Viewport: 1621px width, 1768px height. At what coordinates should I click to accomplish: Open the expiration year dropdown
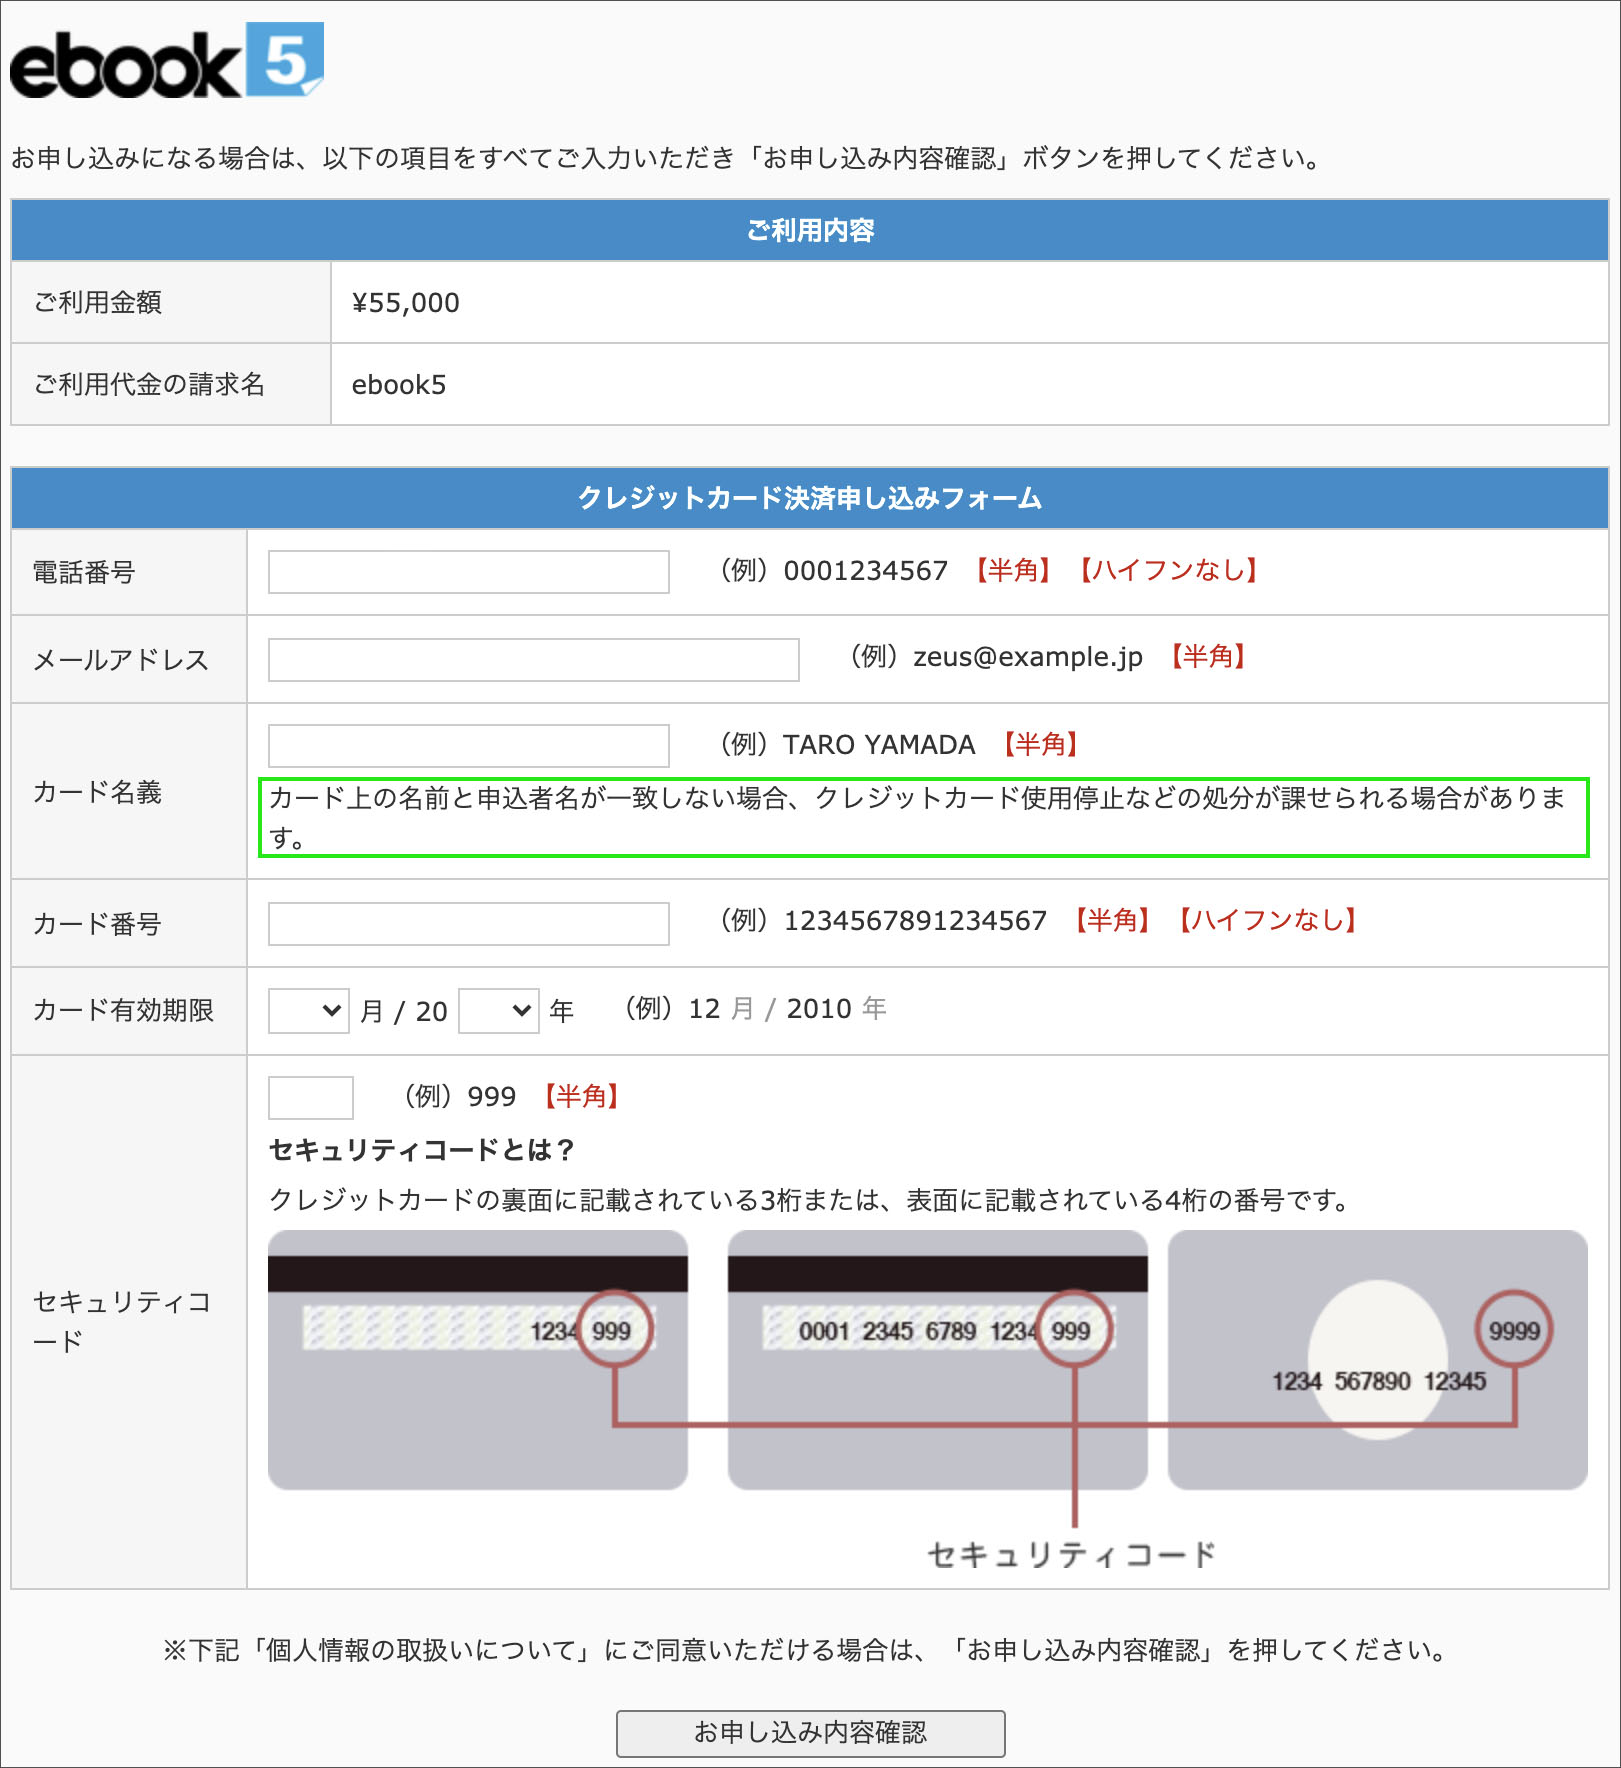pos(498,1011)
